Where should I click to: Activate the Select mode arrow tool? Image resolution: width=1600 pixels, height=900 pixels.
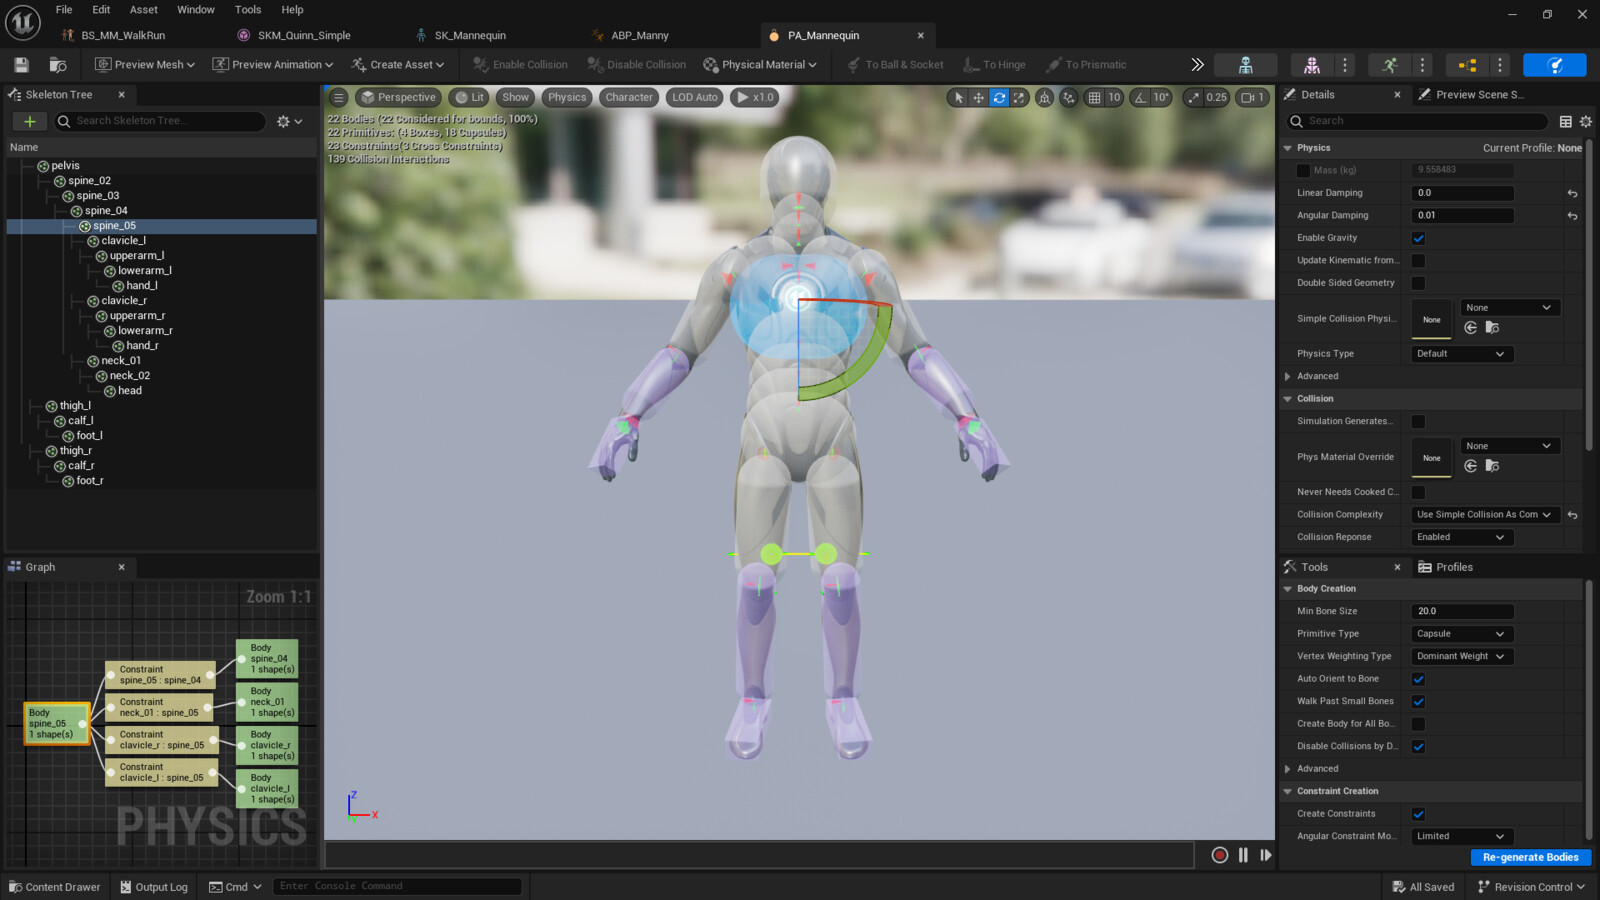tap(958, 97)
